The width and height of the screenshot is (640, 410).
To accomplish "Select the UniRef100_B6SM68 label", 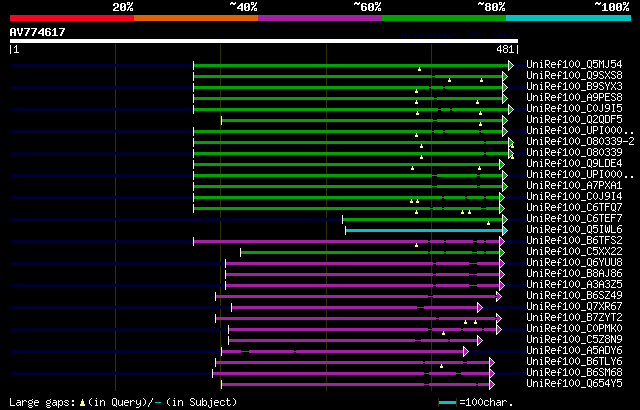I will click(x=574, y=373).
